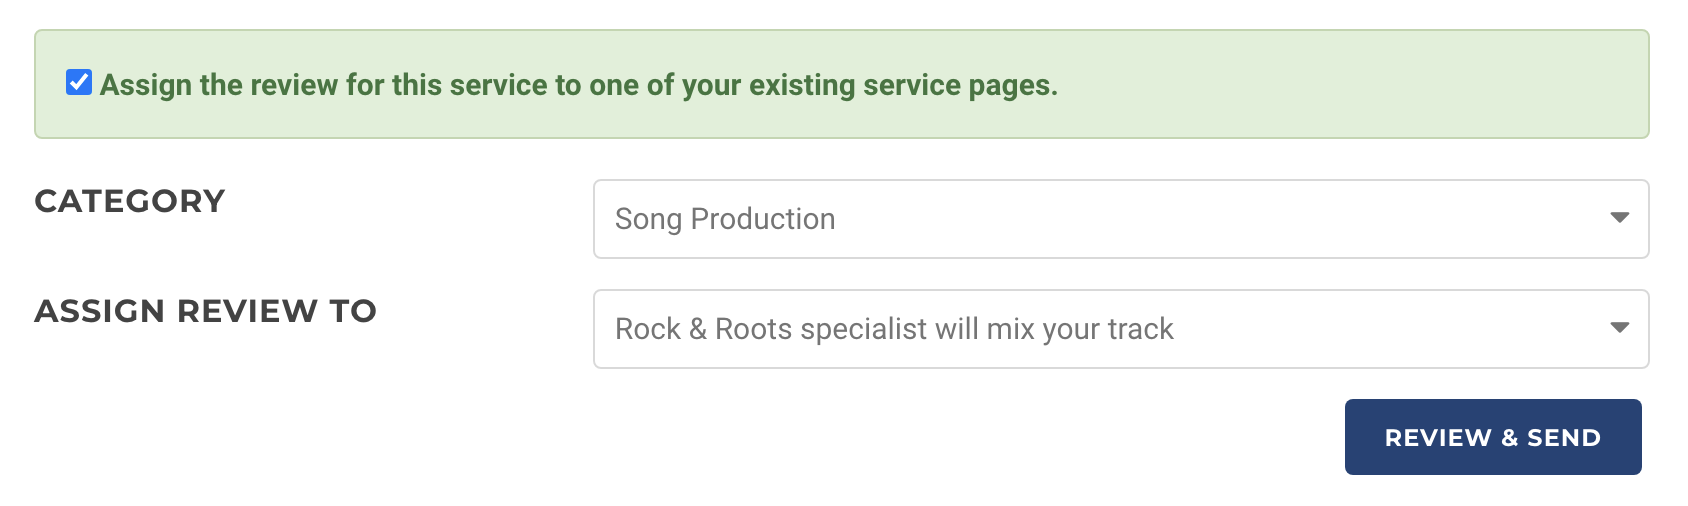This screenshot has width=1688, height=506.
Task: Expand the service category selector
Action: 1120,219
